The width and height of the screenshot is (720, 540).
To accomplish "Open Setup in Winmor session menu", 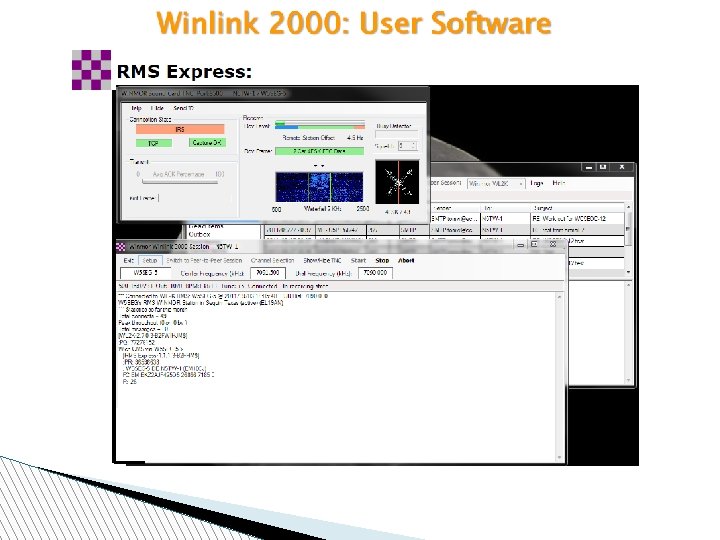I will (x=150, y=260).
